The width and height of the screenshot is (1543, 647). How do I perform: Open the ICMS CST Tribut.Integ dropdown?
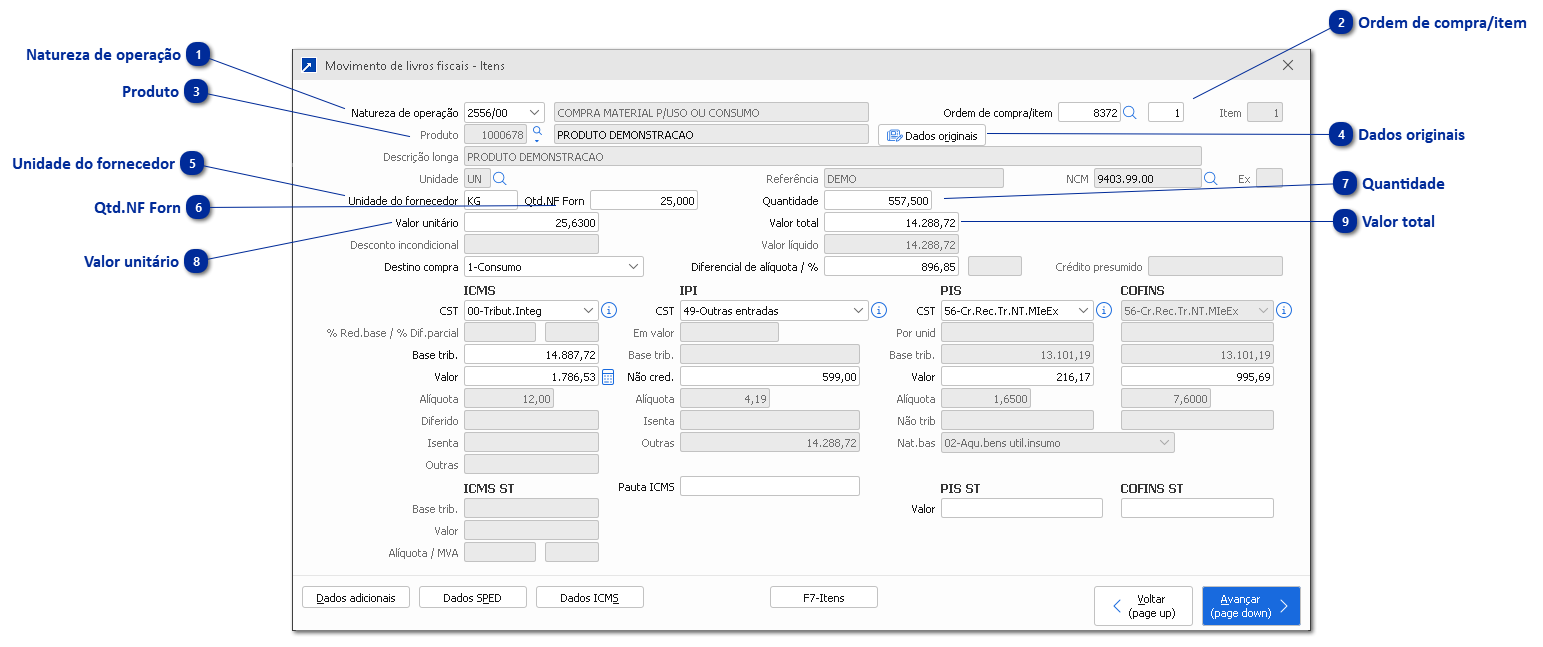point(587,311)
